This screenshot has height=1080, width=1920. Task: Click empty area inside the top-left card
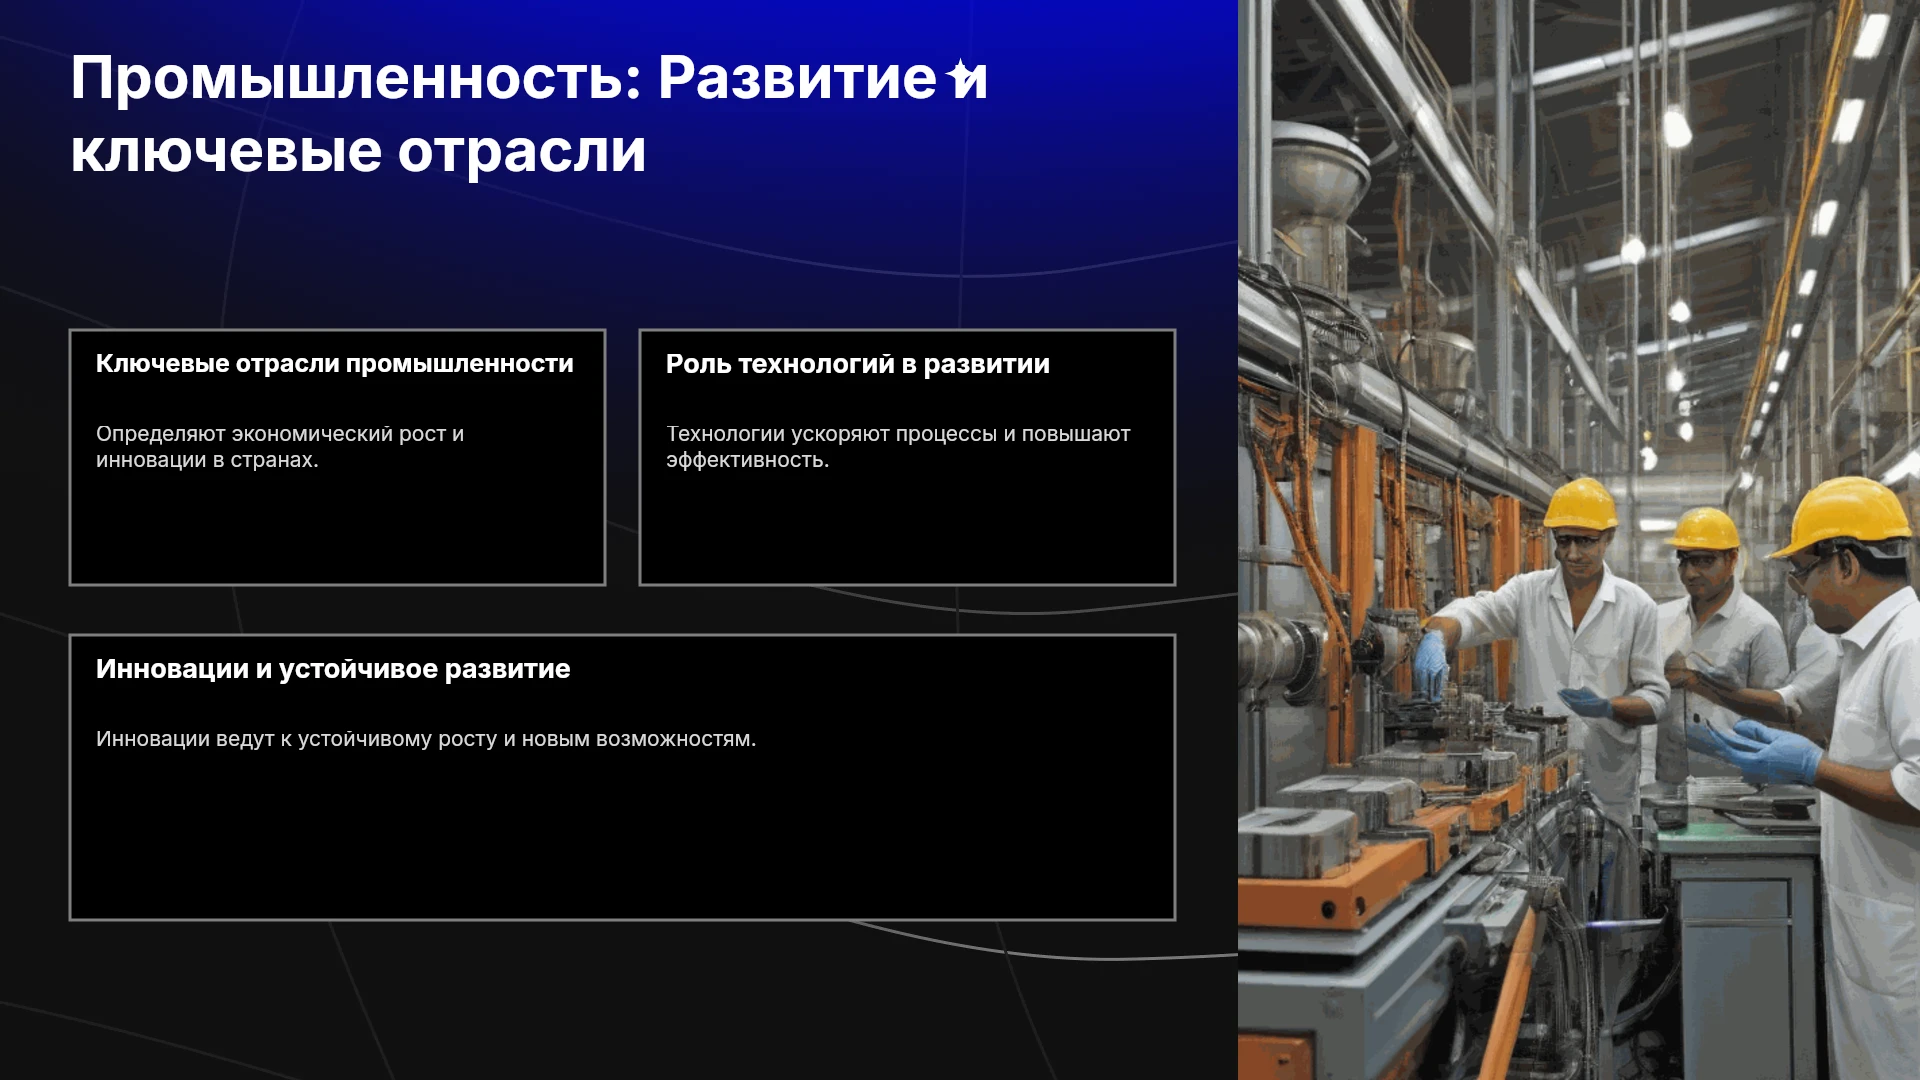point(337,525)
